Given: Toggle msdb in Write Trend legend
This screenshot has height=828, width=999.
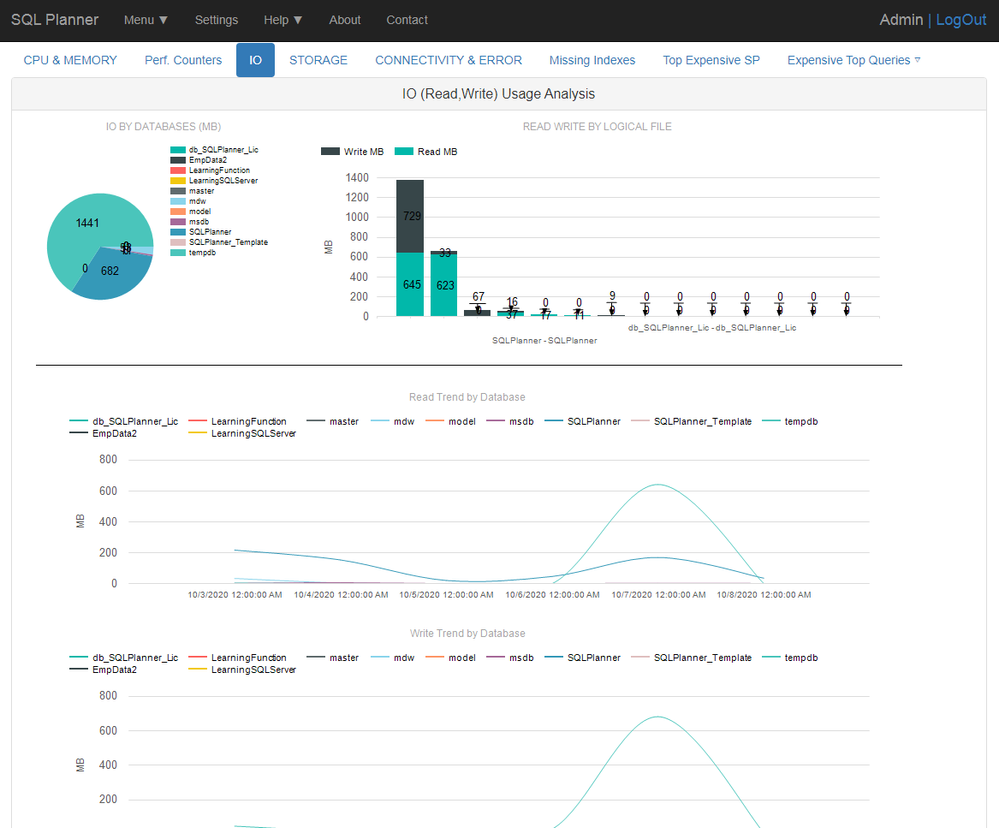Looking at the screenshot, I should coord(510,657).
